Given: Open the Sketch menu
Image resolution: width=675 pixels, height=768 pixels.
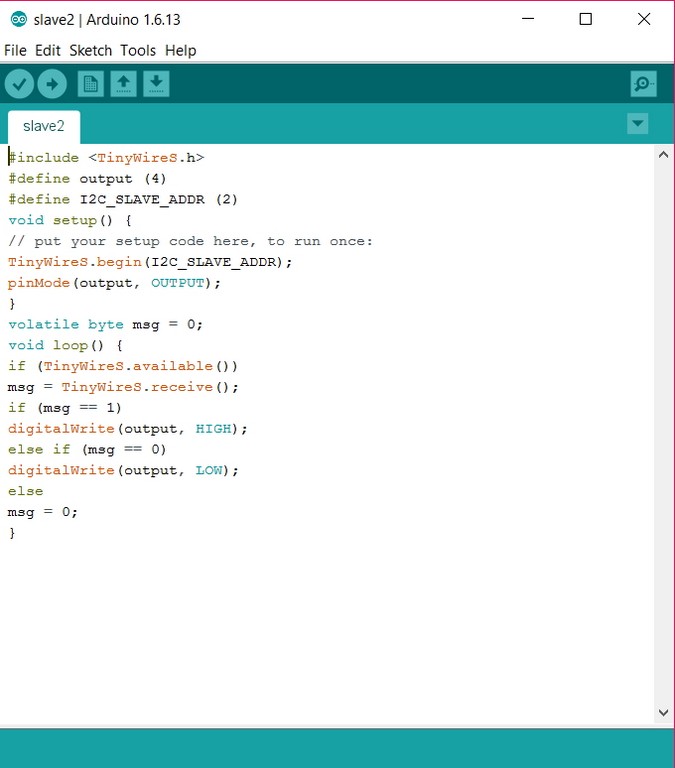Looking at the screenshot, I should tap(91, 50).
